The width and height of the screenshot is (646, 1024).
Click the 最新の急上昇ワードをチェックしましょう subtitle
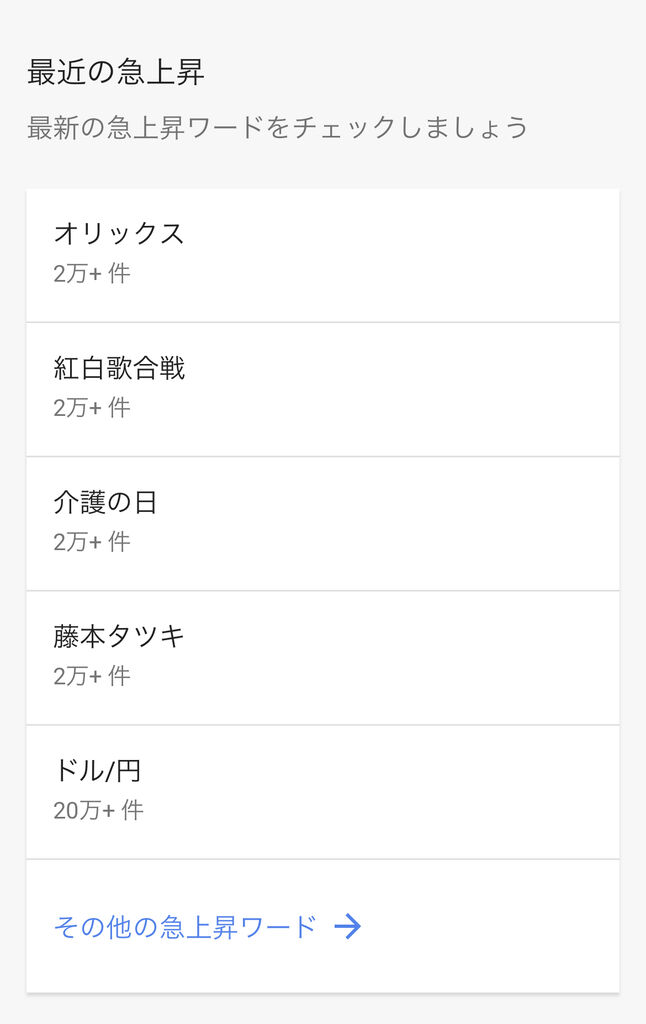coord(277,128)
